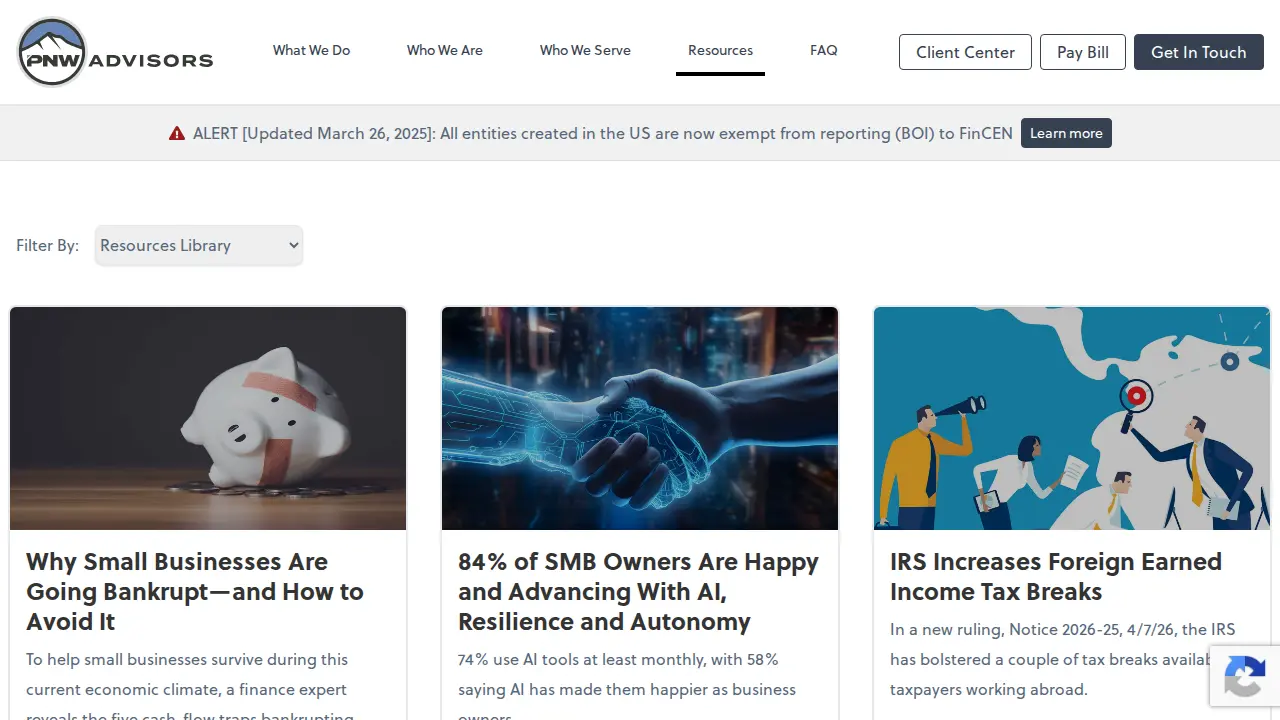Click the 'In a new ruling, Notice 2026-25' excerpt
1280x720 pixels.
coord(1062,659)
